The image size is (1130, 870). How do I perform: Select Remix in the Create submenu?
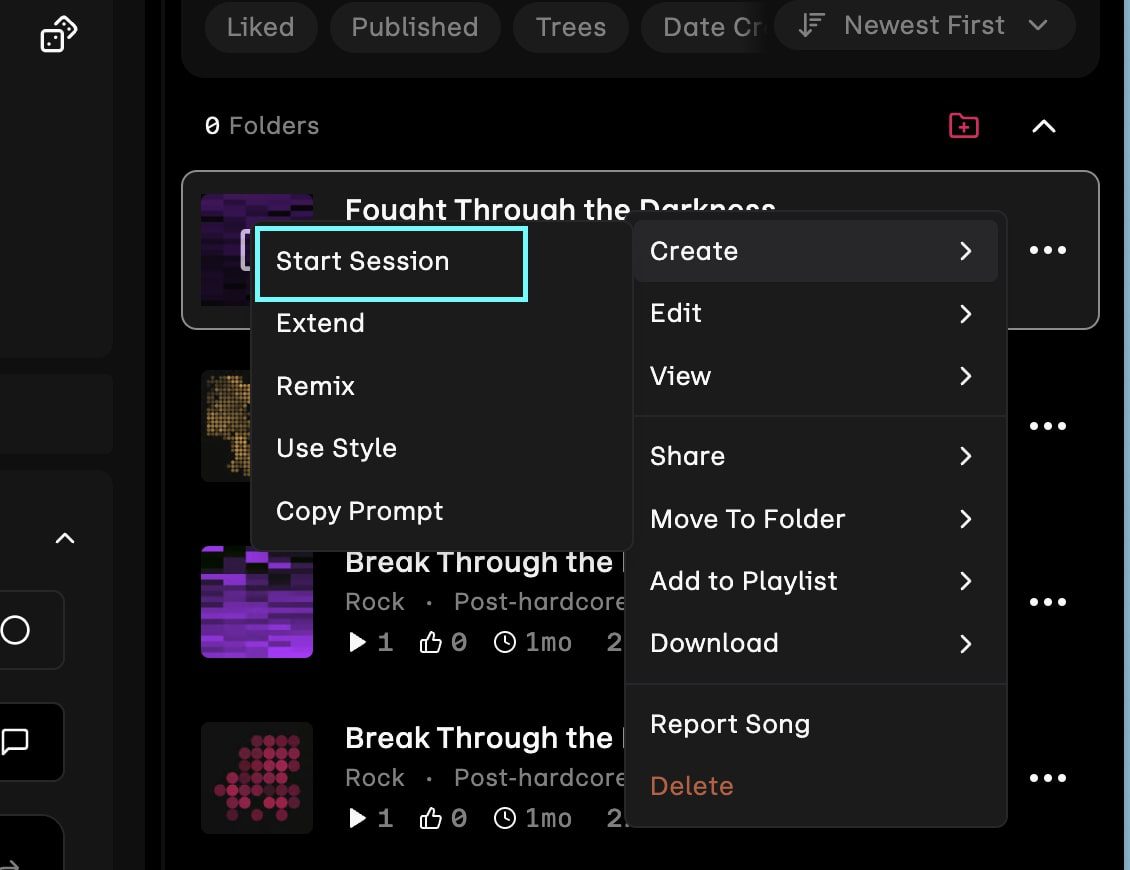(315, 386)
